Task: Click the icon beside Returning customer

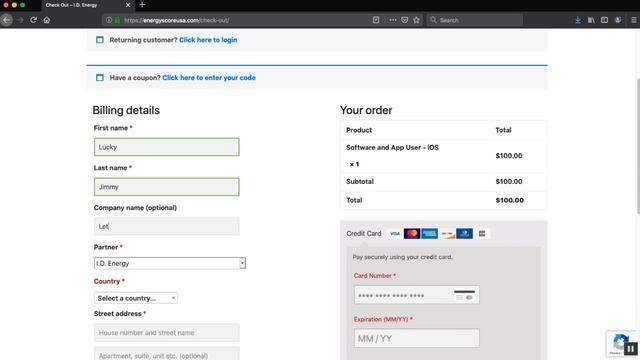Action: pos(100,40)
